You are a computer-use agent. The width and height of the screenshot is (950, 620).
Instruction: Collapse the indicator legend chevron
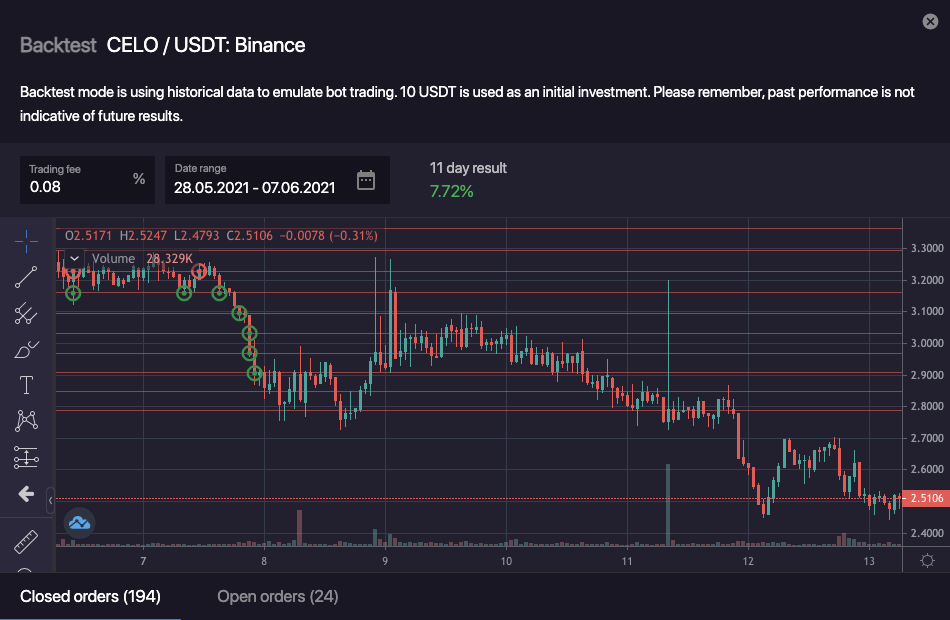tap(73, 258)
